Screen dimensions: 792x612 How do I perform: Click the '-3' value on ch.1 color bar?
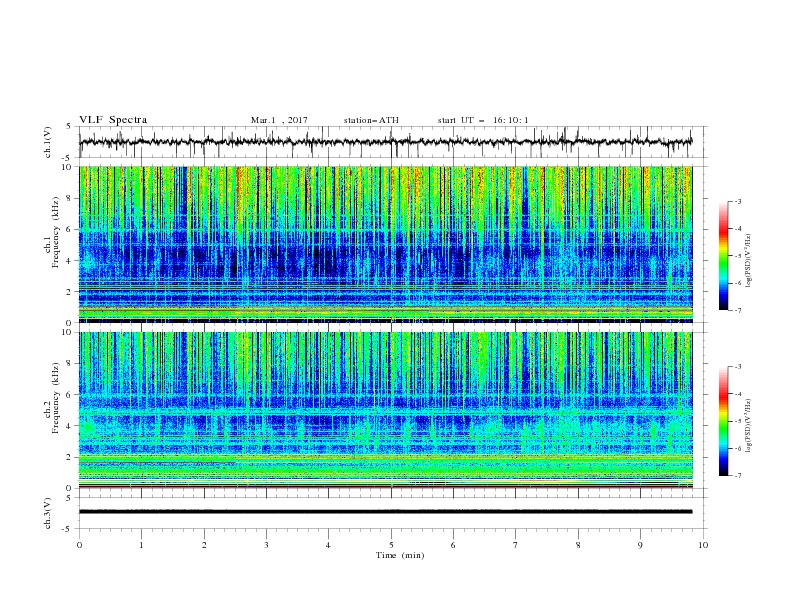(738, 201)
